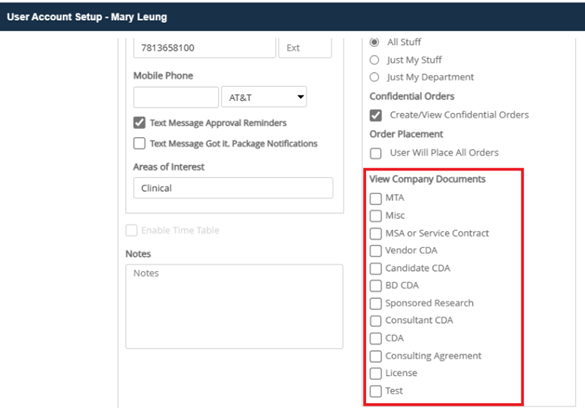
Task: Enable the License document checkbox
Action: [376, 373]
